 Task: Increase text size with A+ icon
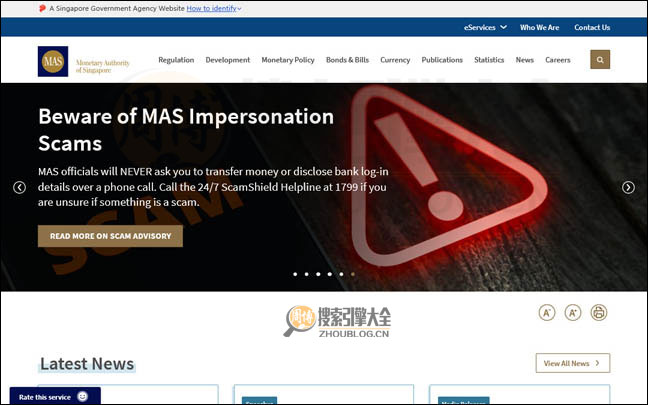pyautogui.click(x=573, y=312)
